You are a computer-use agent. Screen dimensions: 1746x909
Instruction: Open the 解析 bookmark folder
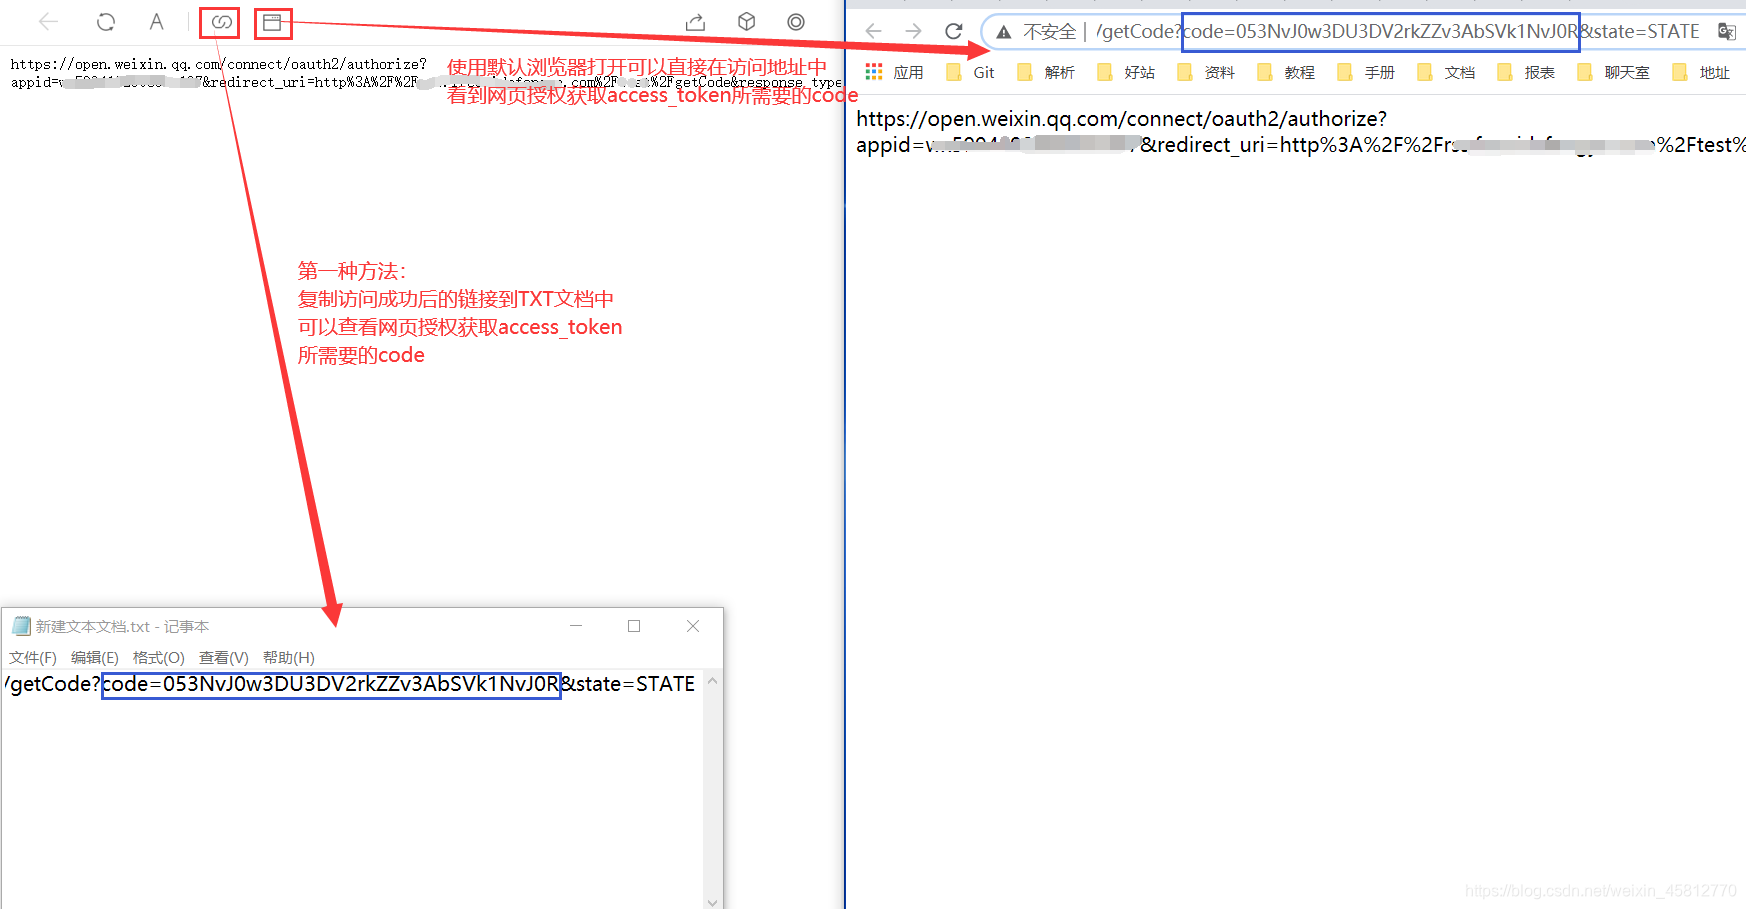point(1045,72)
